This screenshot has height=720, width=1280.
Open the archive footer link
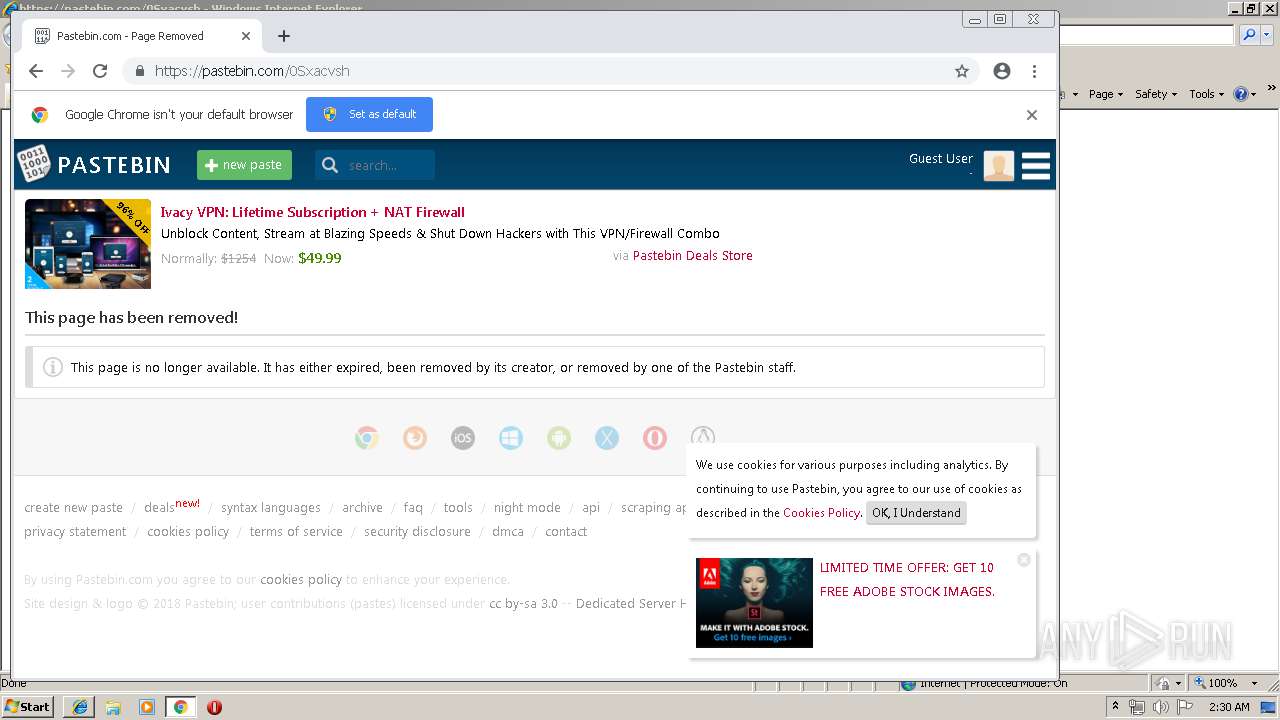(362, 508)
